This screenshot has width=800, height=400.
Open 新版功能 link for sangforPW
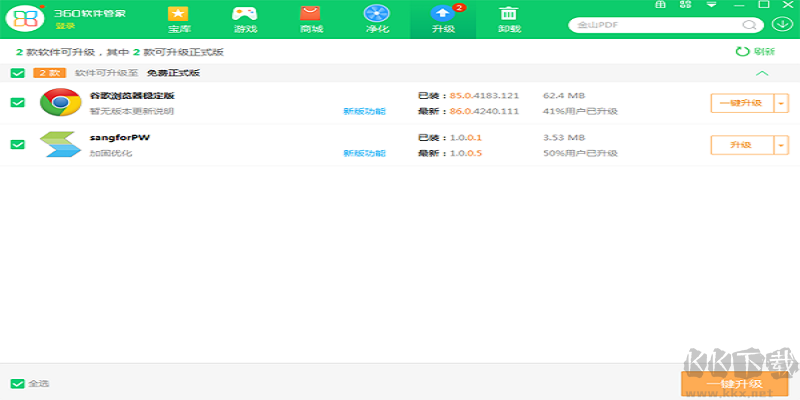(x=365, y=153)
